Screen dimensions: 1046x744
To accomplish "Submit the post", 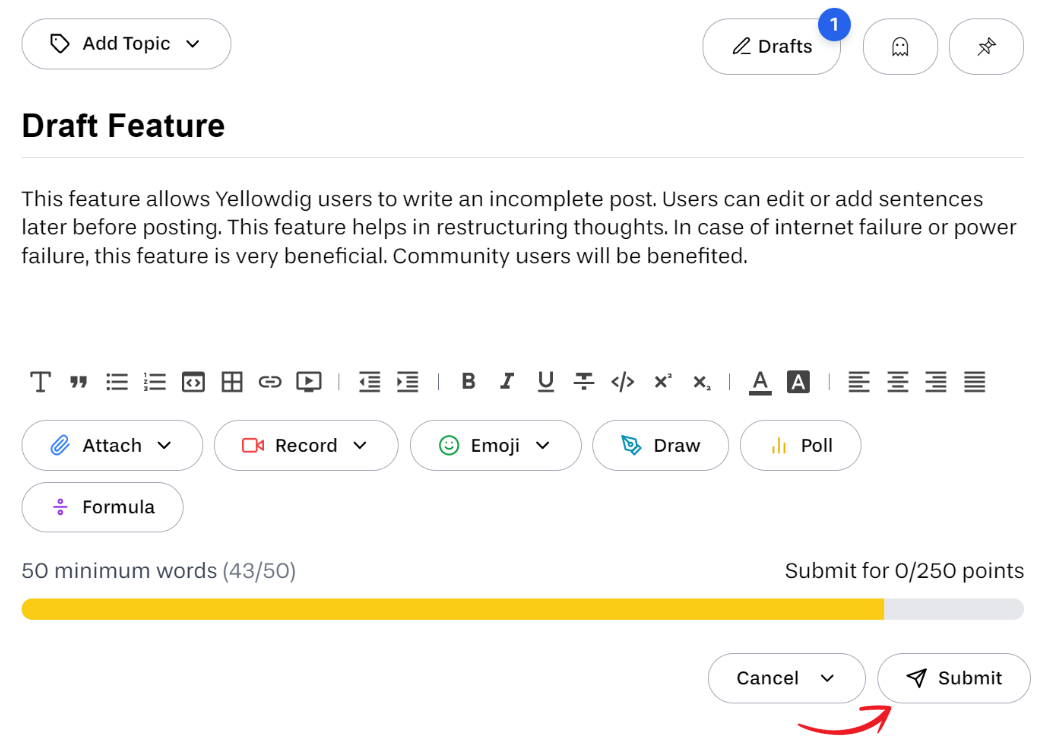I will point(954,679).
